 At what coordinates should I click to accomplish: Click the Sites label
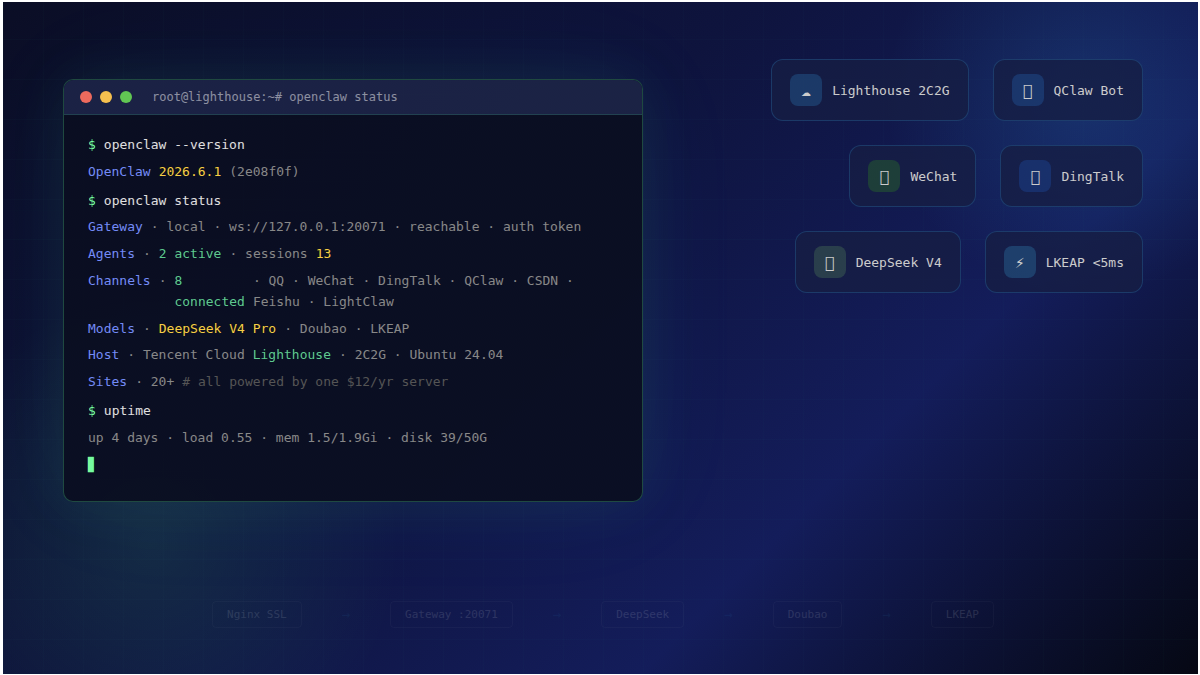[107, 382]
